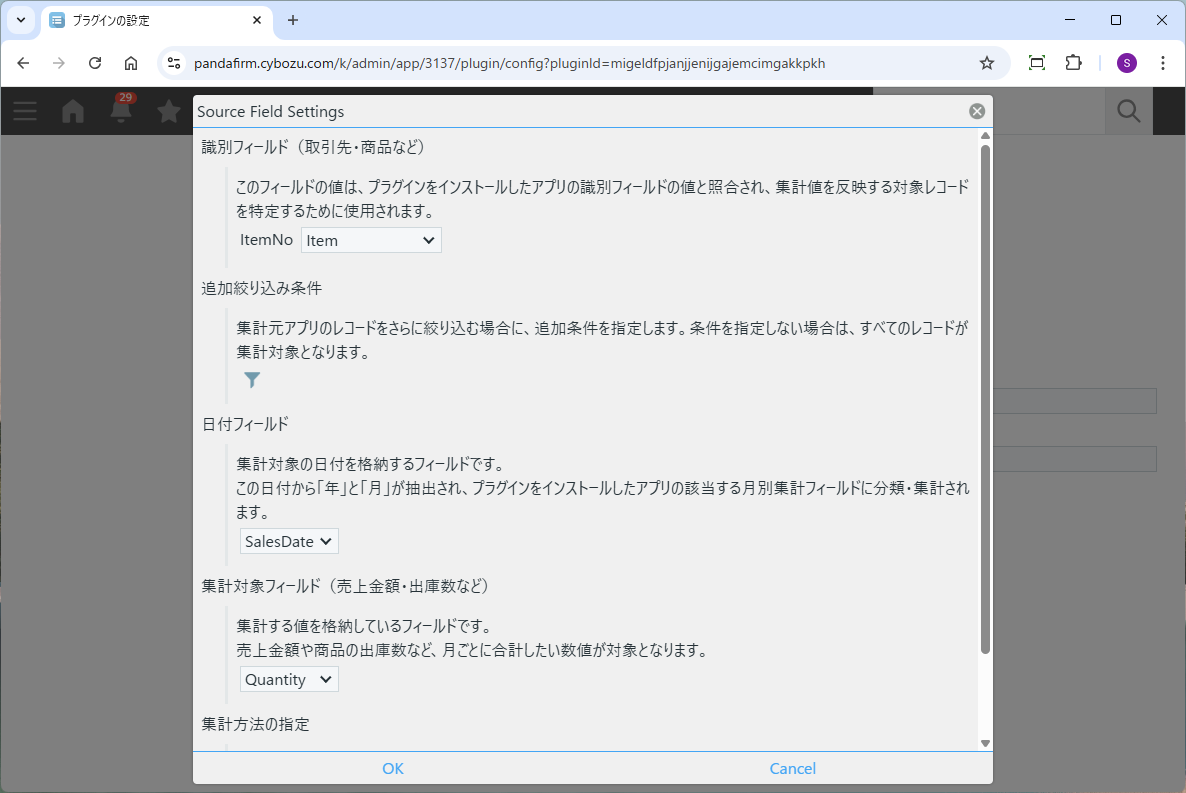Expand the ItemNo field dropdown

[x=371, y=240]
